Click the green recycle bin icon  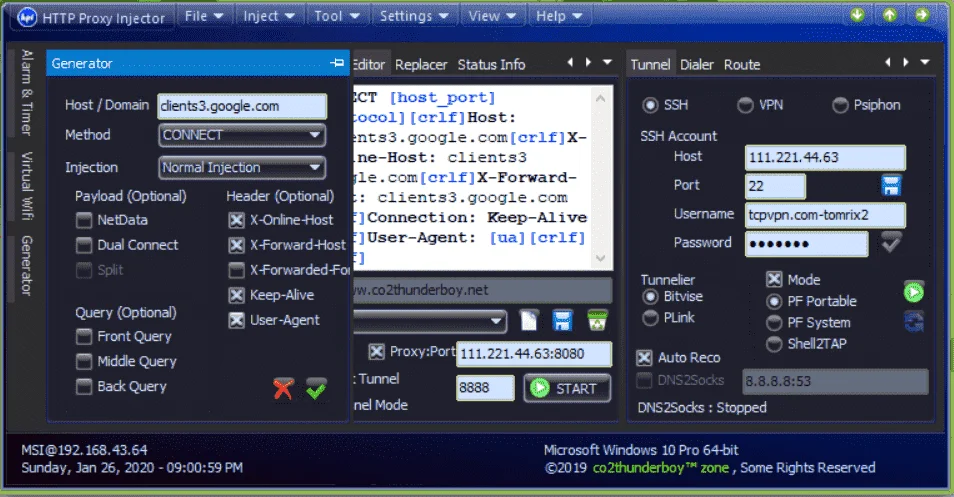point(597,321)
